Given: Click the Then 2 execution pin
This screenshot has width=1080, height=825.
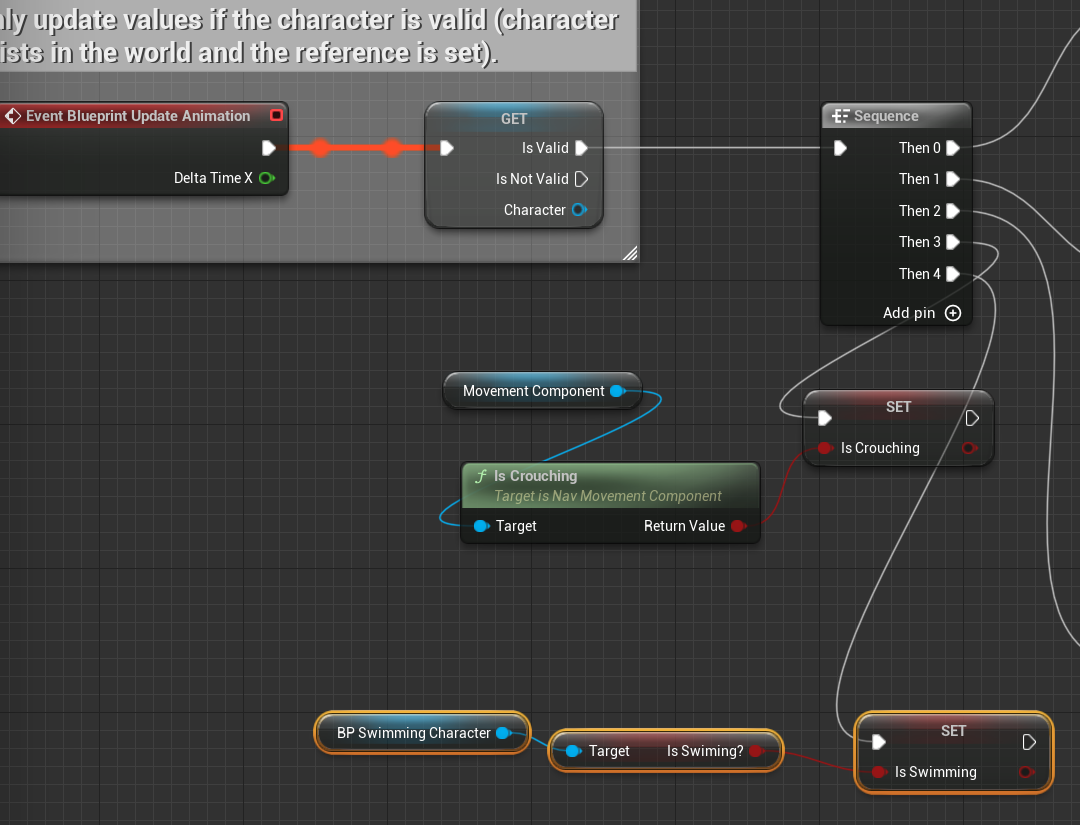Looking at the screenshot, I should coord(953,211).
